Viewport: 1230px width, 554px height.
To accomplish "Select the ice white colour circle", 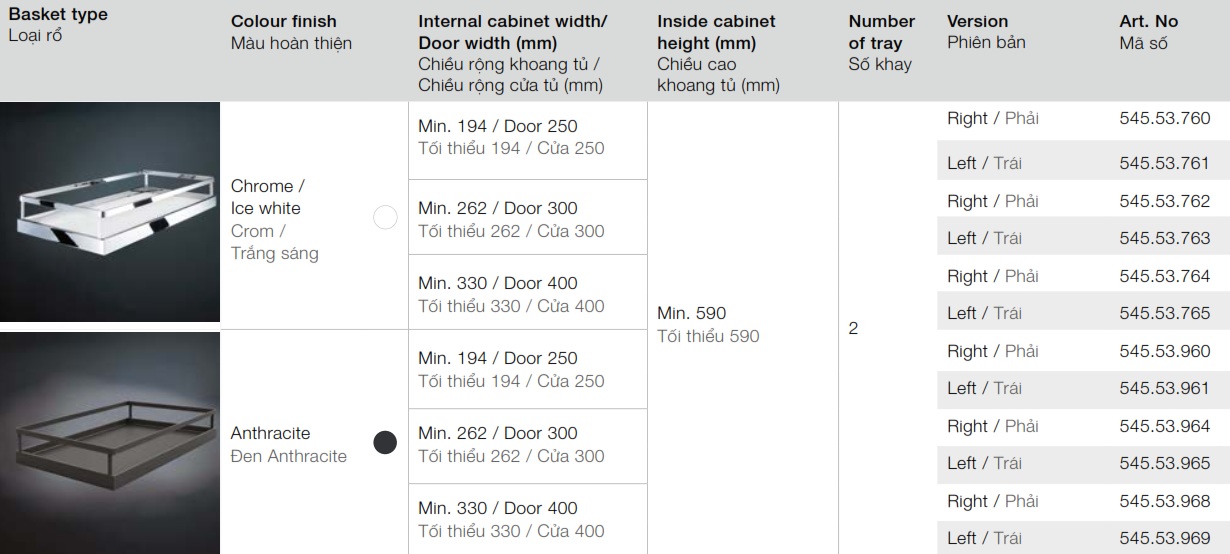I will point(385,218).
